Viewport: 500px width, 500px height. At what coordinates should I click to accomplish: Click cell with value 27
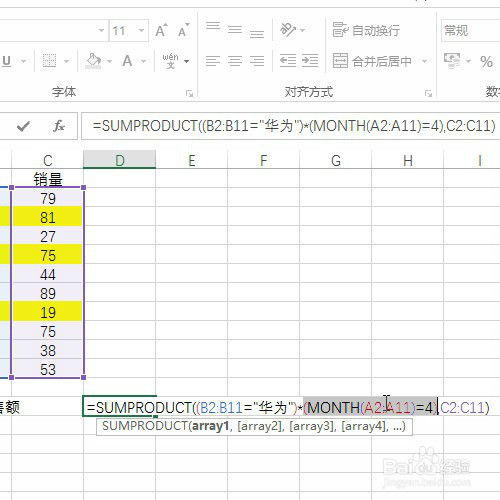pos(48,236)
